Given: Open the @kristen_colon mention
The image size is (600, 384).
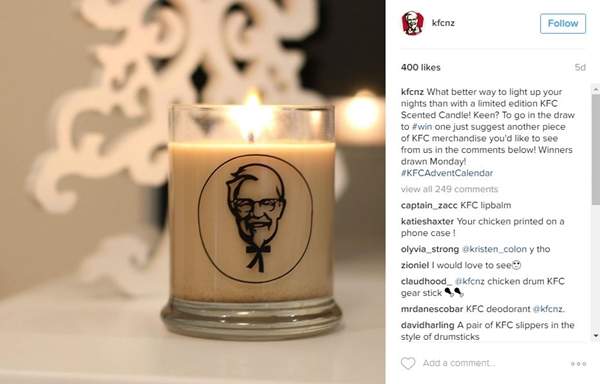Looking at the screenshot, I should [494, 249].
